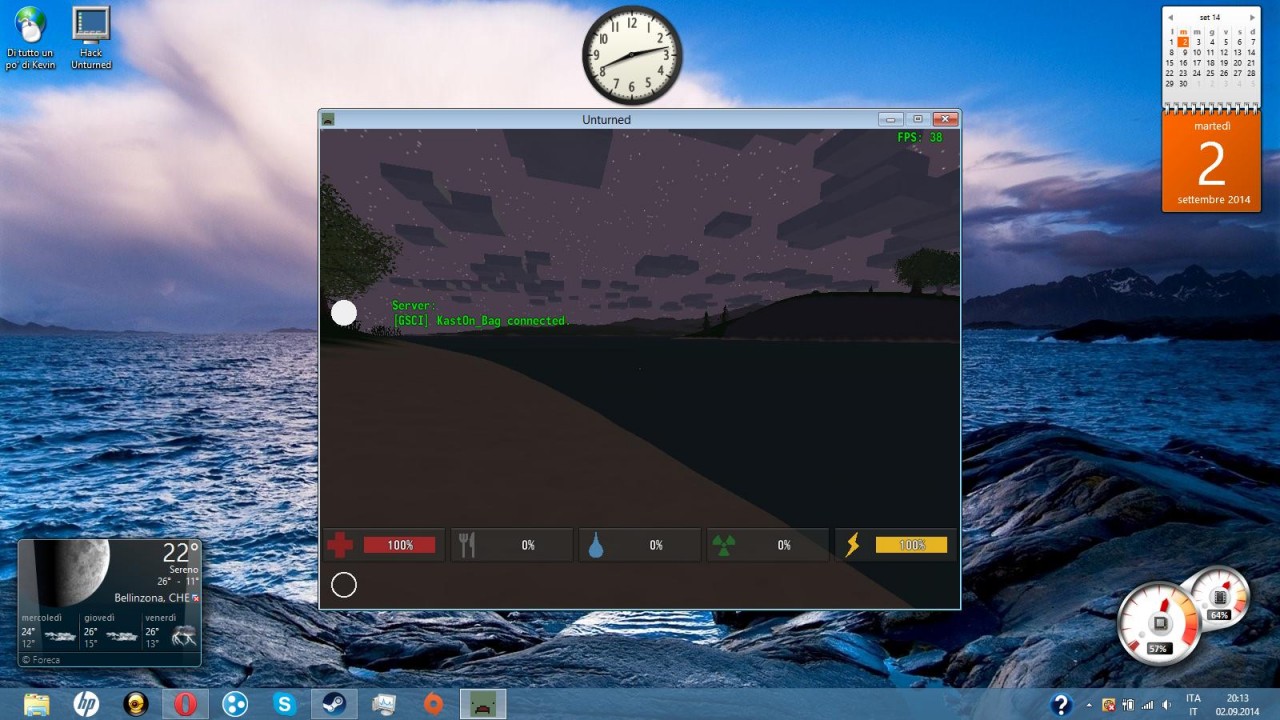Open the ITA input language selector

(1193, 704)
